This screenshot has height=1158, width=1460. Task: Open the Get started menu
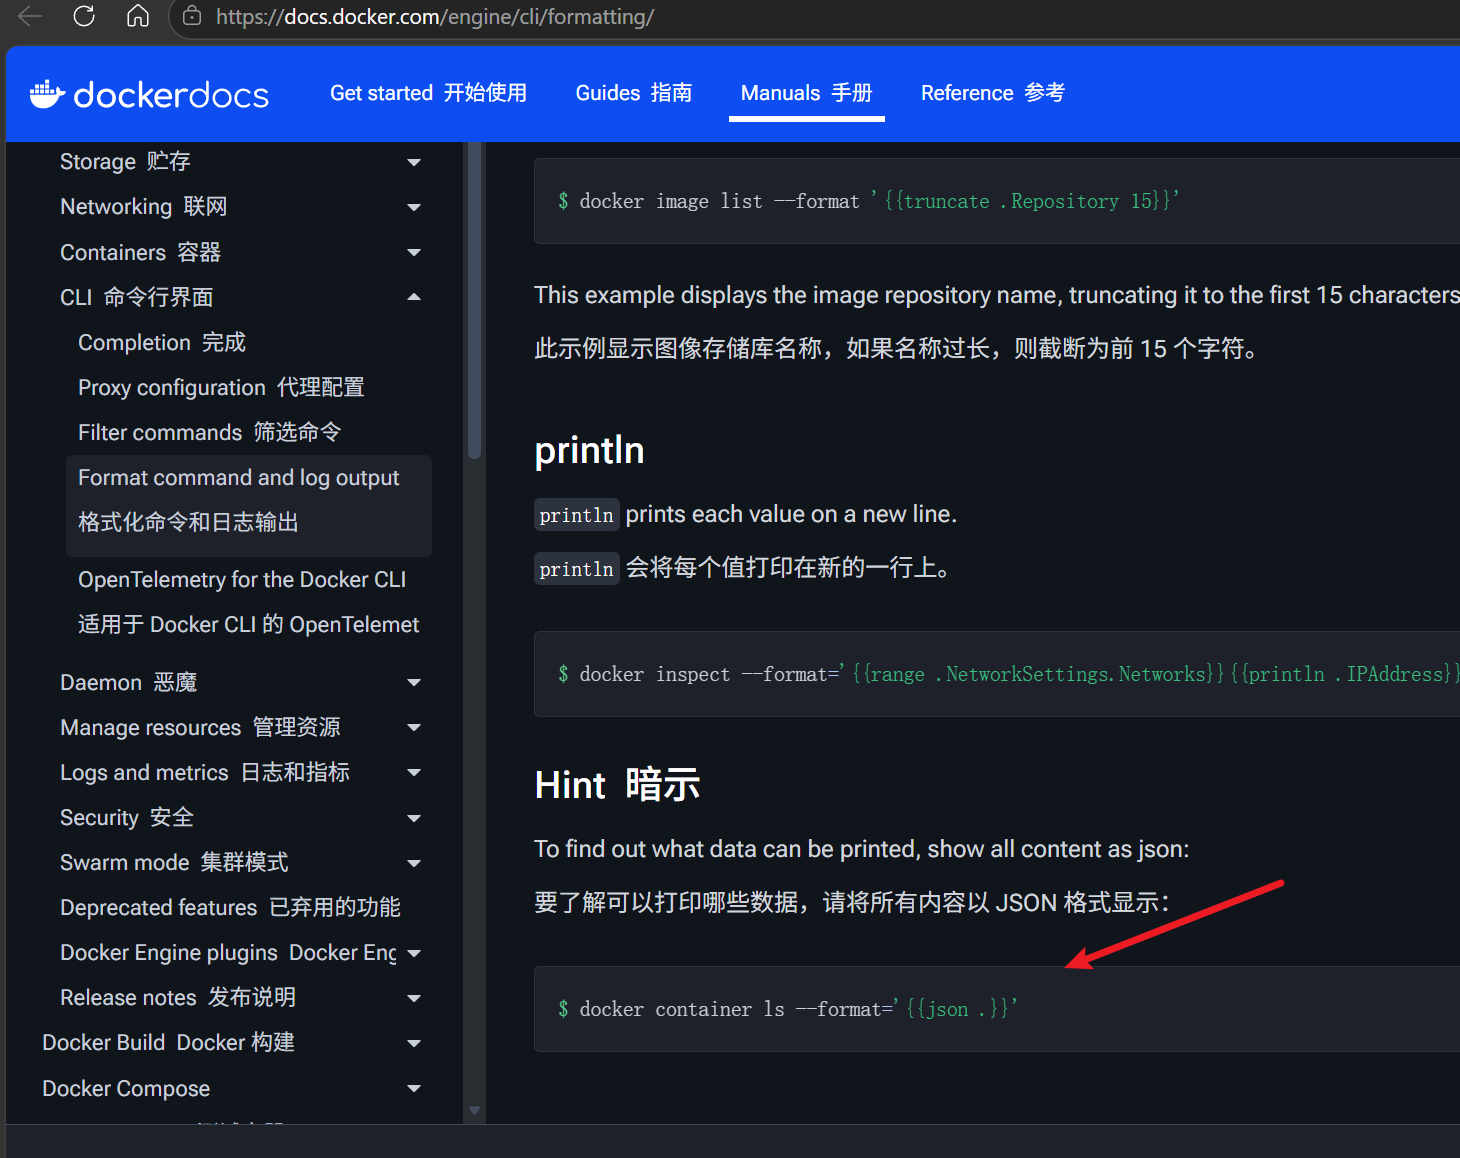[428, 93]
